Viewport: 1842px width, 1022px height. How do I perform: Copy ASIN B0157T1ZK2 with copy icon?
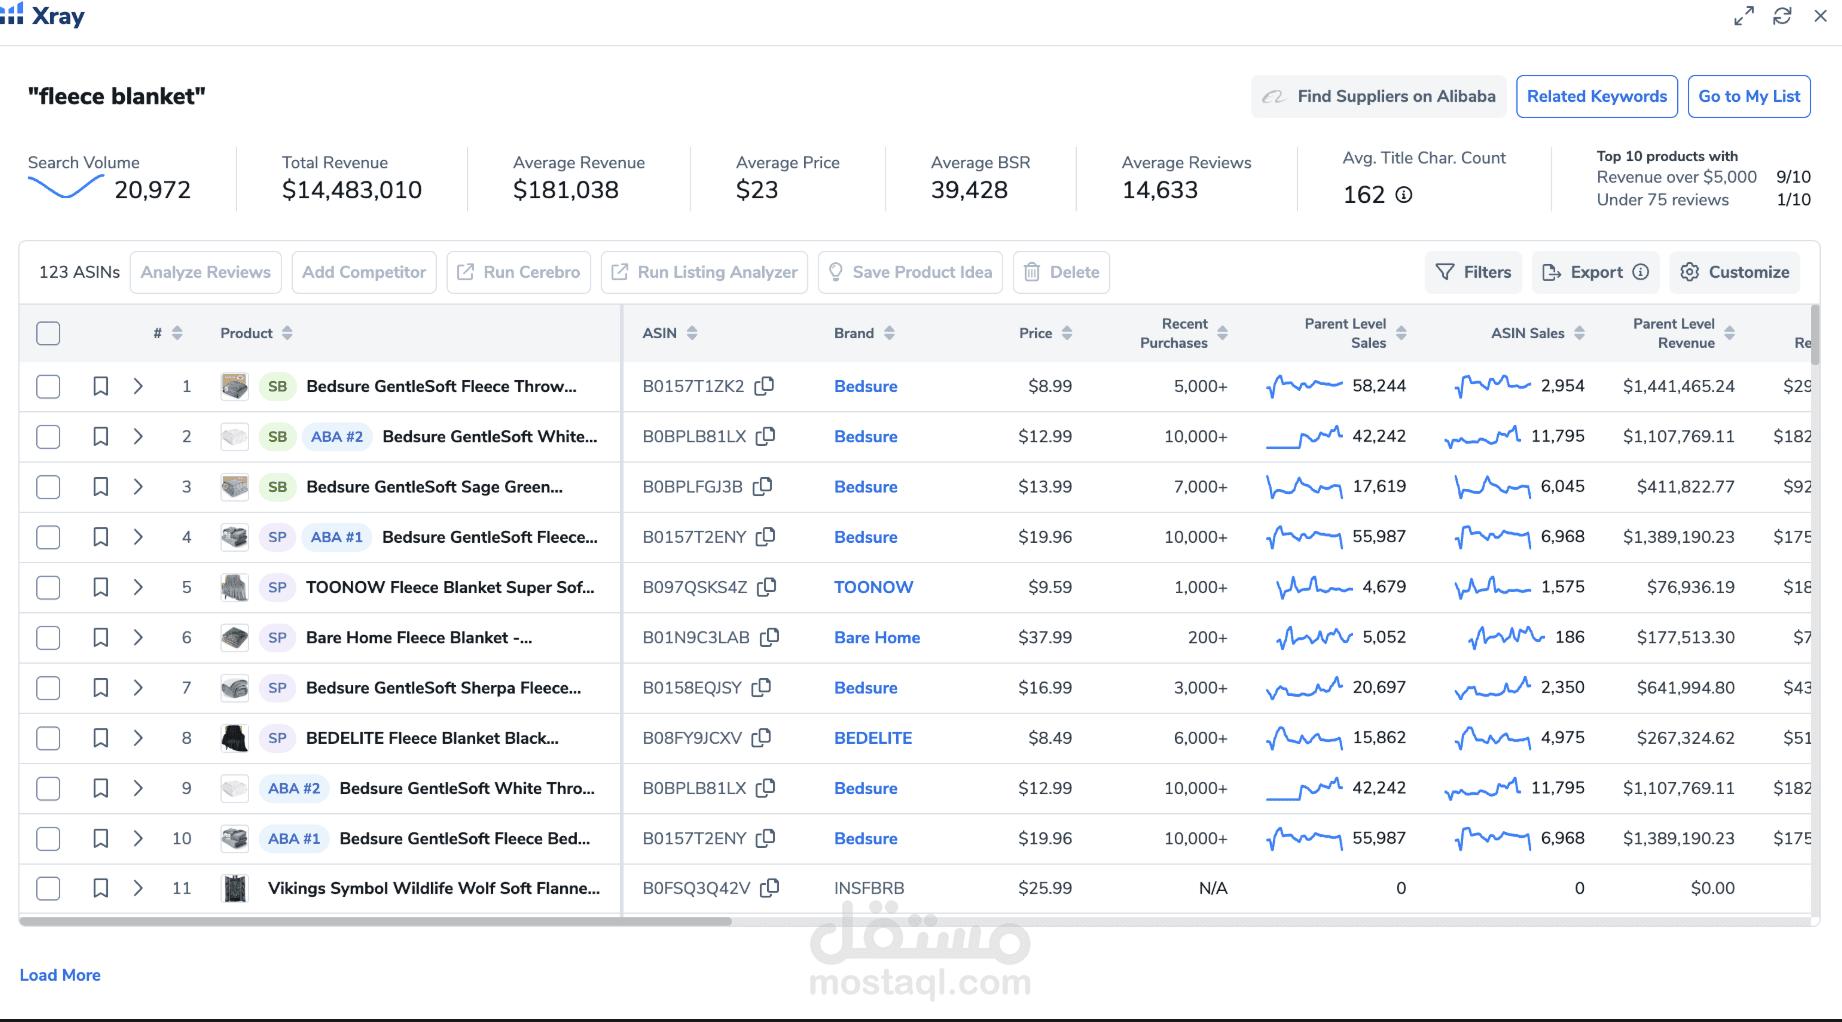pyautogui.click(x=764, y=386)
